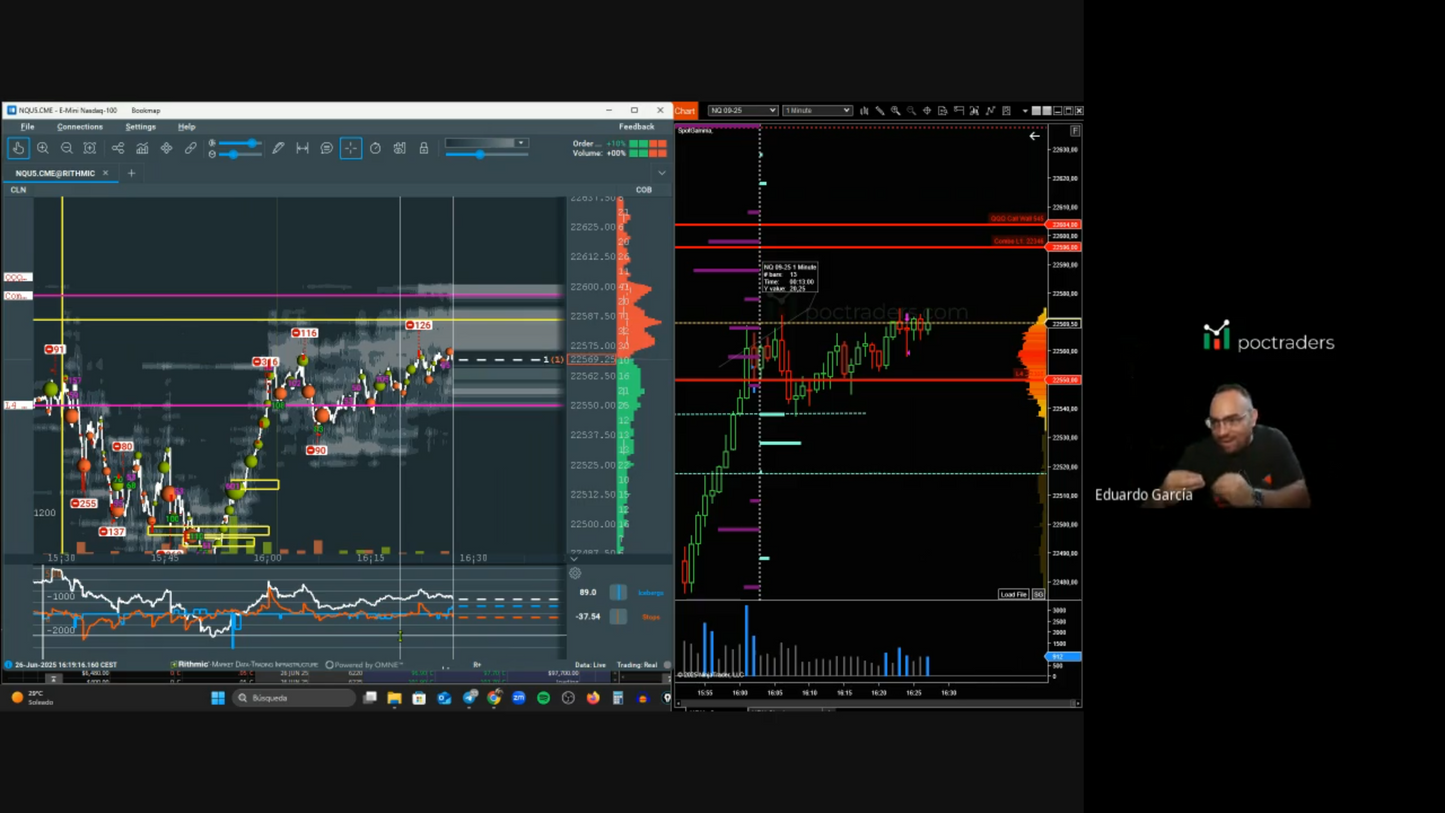The image size is (1445, 813).
Task: Click the plus button to add a new tab
Action: 130,172
